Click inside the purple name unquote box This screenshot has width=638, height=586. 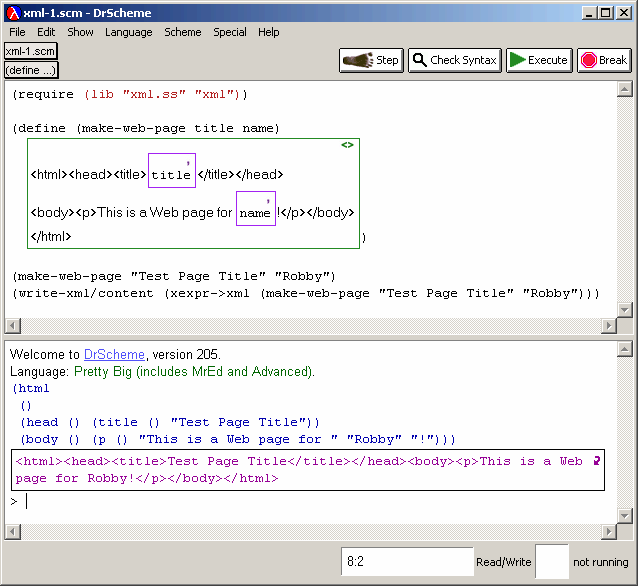point(256,208)
